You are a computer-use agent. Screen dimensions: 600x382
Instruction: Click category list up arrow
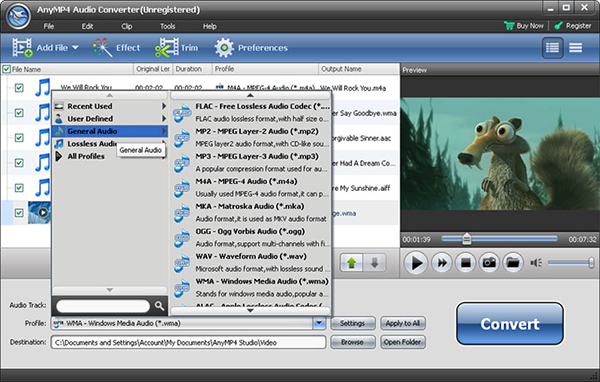(x=110, y=95)
